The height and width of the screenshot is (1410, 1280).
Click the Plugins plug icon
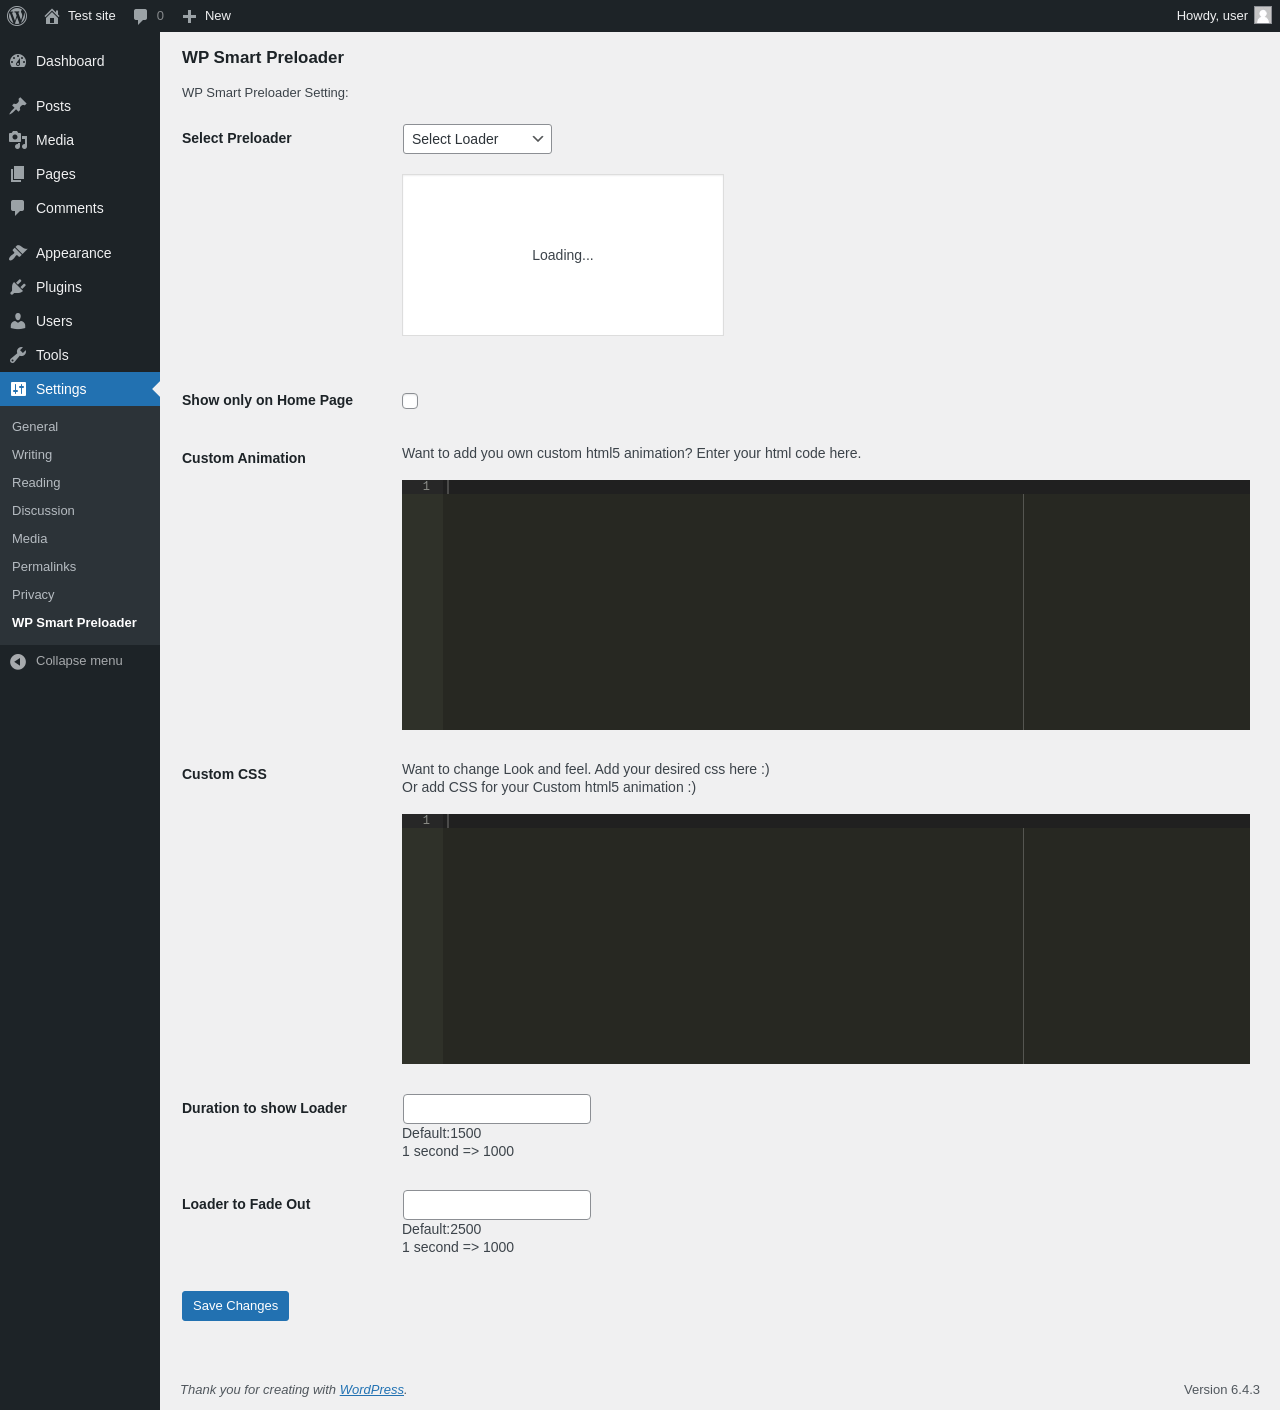(18, 287)
